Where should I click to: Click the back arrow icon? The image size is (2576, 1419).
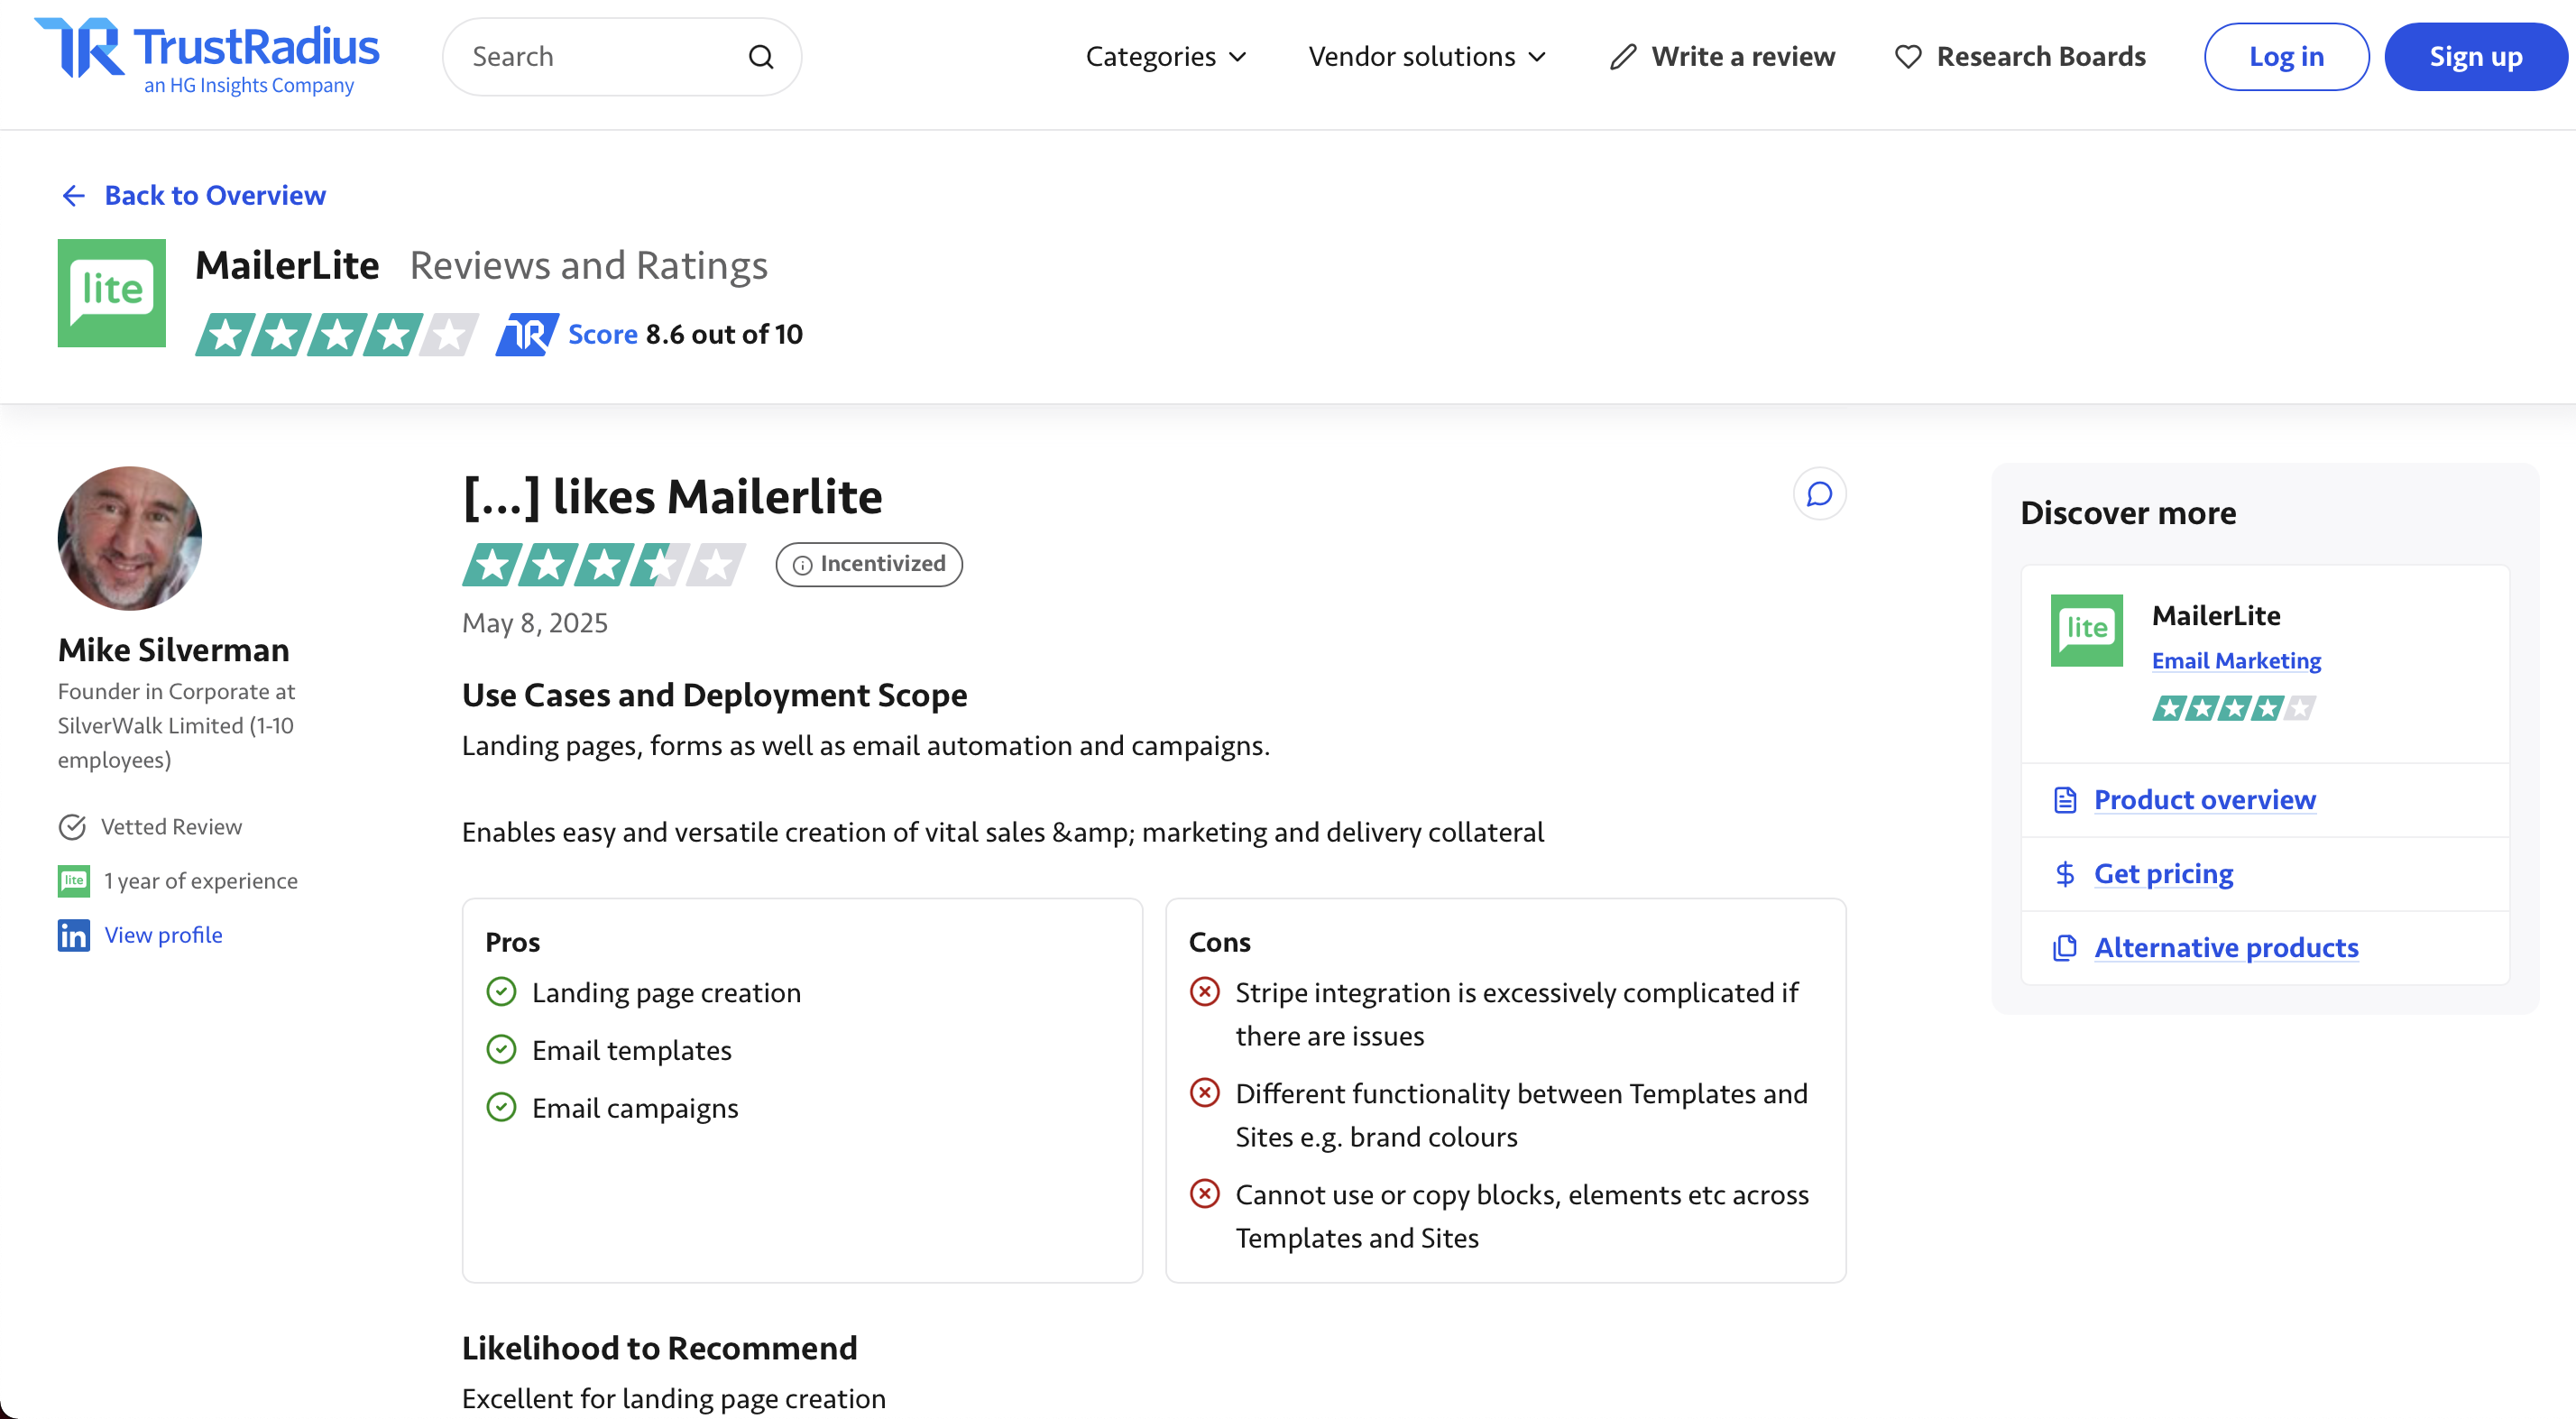tap(74, 196)
